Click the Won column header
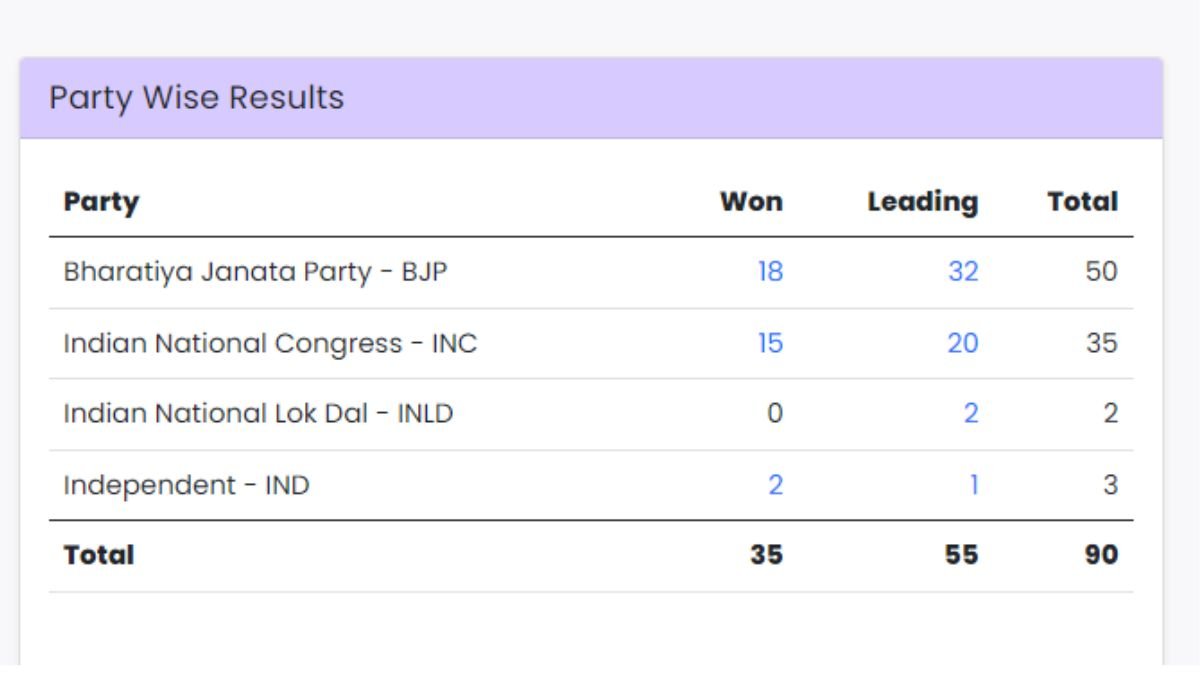1200x675 pixels. (751, 202)
